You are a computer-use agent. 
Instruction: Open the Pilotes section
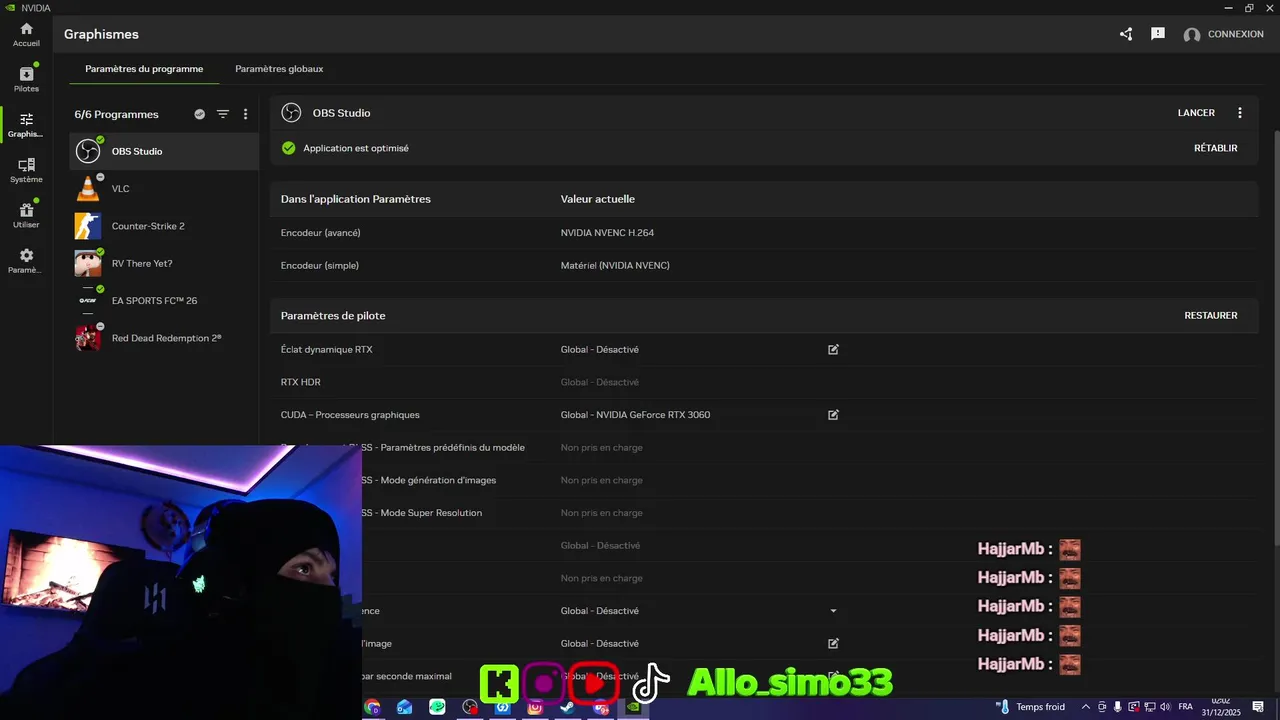pos(27,80)
